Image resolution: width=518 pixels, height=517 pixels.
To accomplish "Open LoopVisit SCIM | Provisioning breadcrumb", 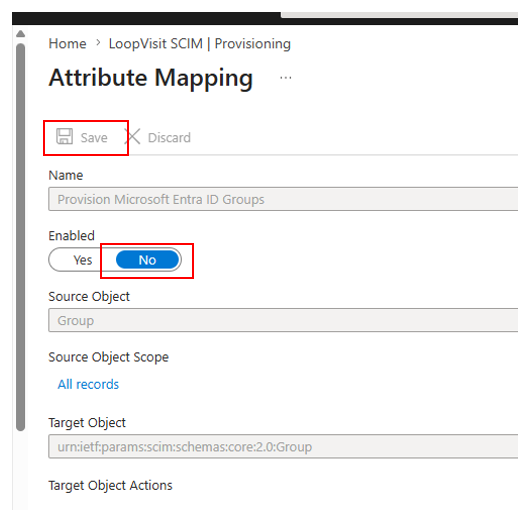I will click(200, 44).
